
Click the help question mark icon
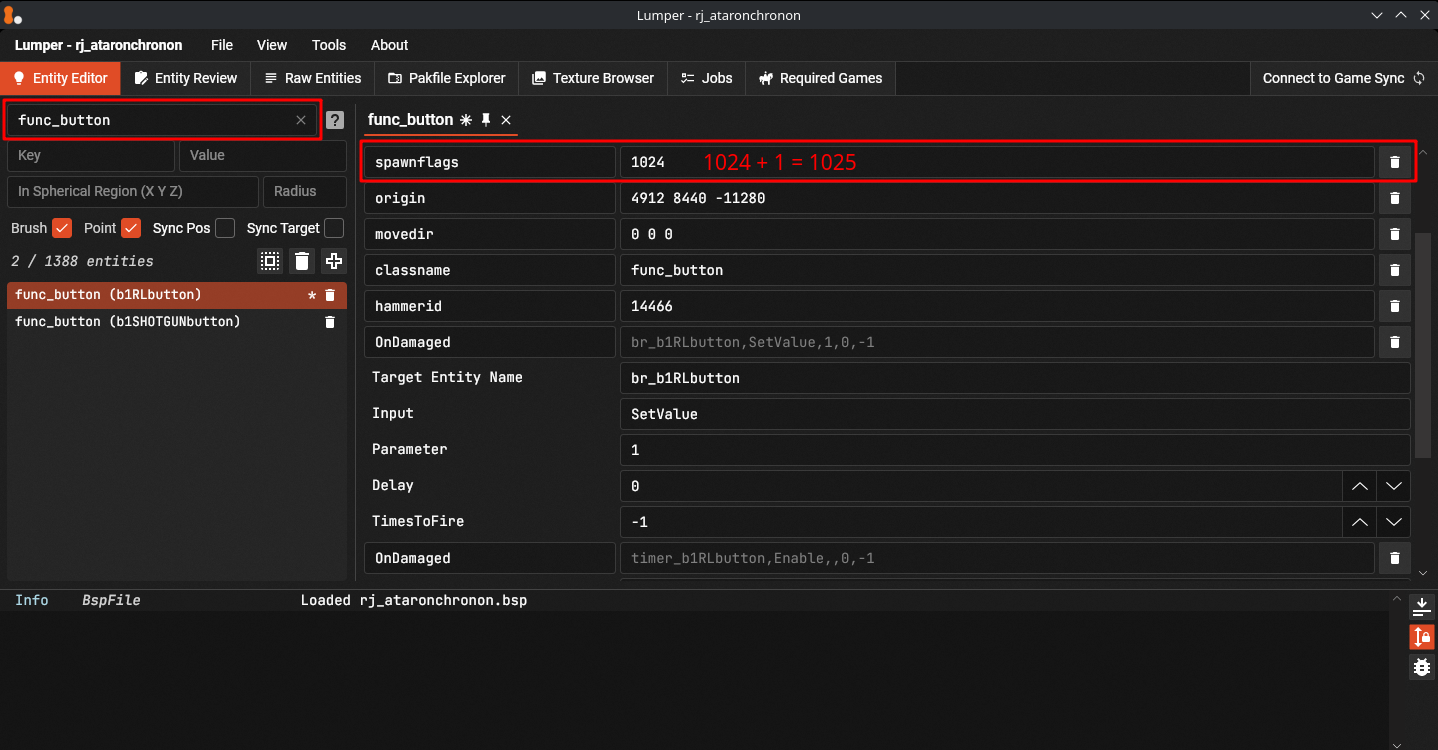[335, 120]
